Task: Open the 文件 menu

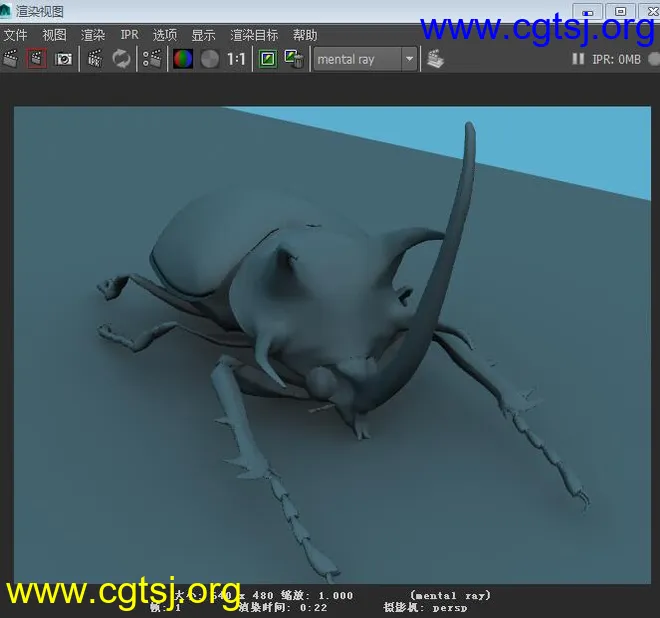Action: coord(15,35)
